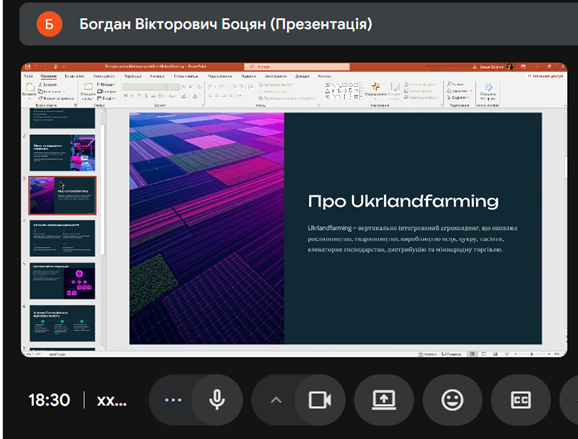Select slide 6 thumbnail
The image size is (578, 439).
click(62, 323)
